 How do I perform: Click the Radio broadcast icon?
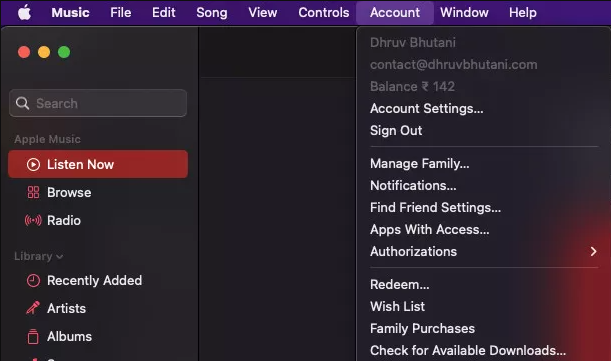tap(33, 220)
